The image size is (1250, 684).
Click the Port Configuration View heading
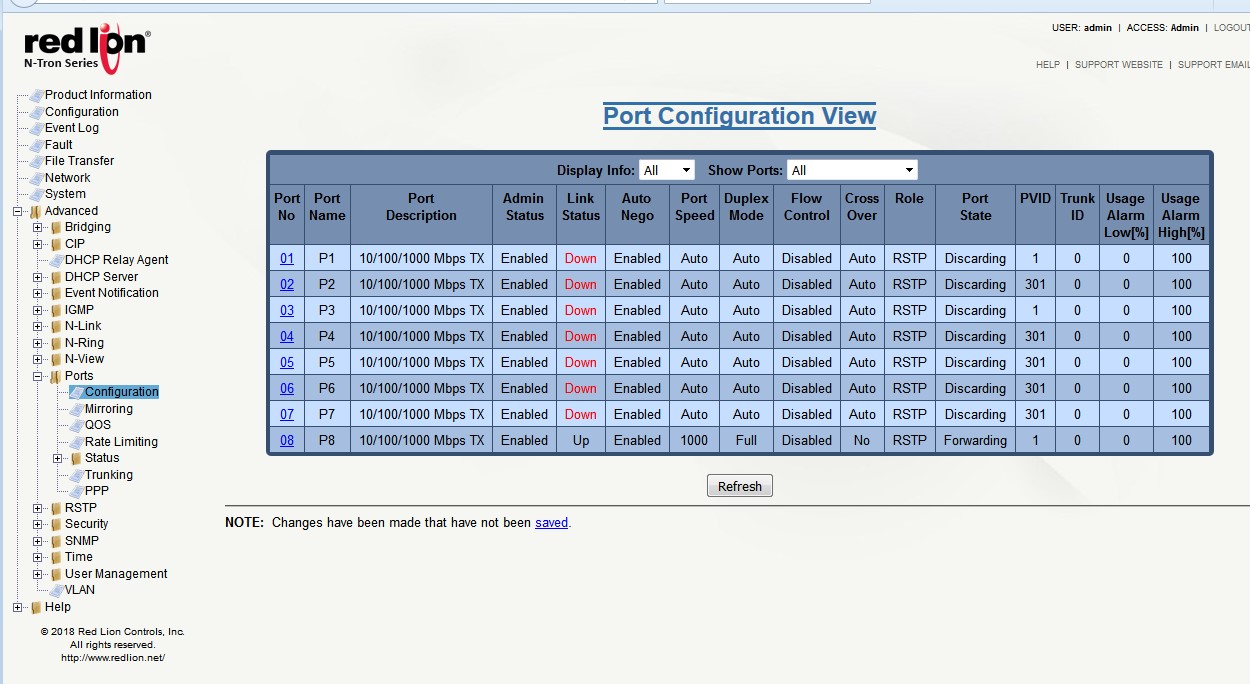pos(740,116)
